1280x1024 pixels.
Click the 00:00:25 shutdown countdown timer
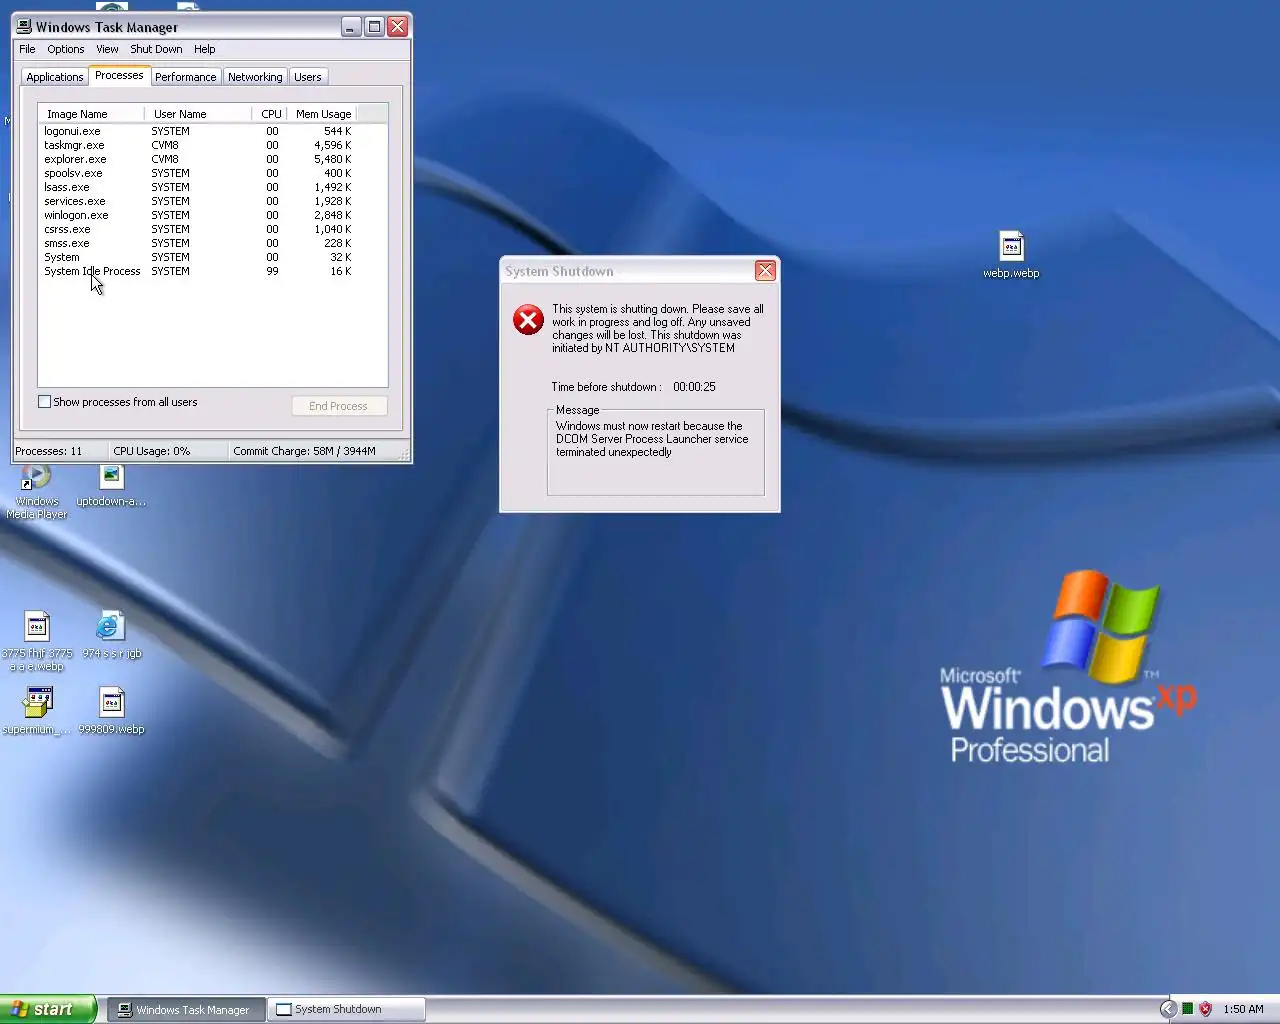tap(694, 387)
